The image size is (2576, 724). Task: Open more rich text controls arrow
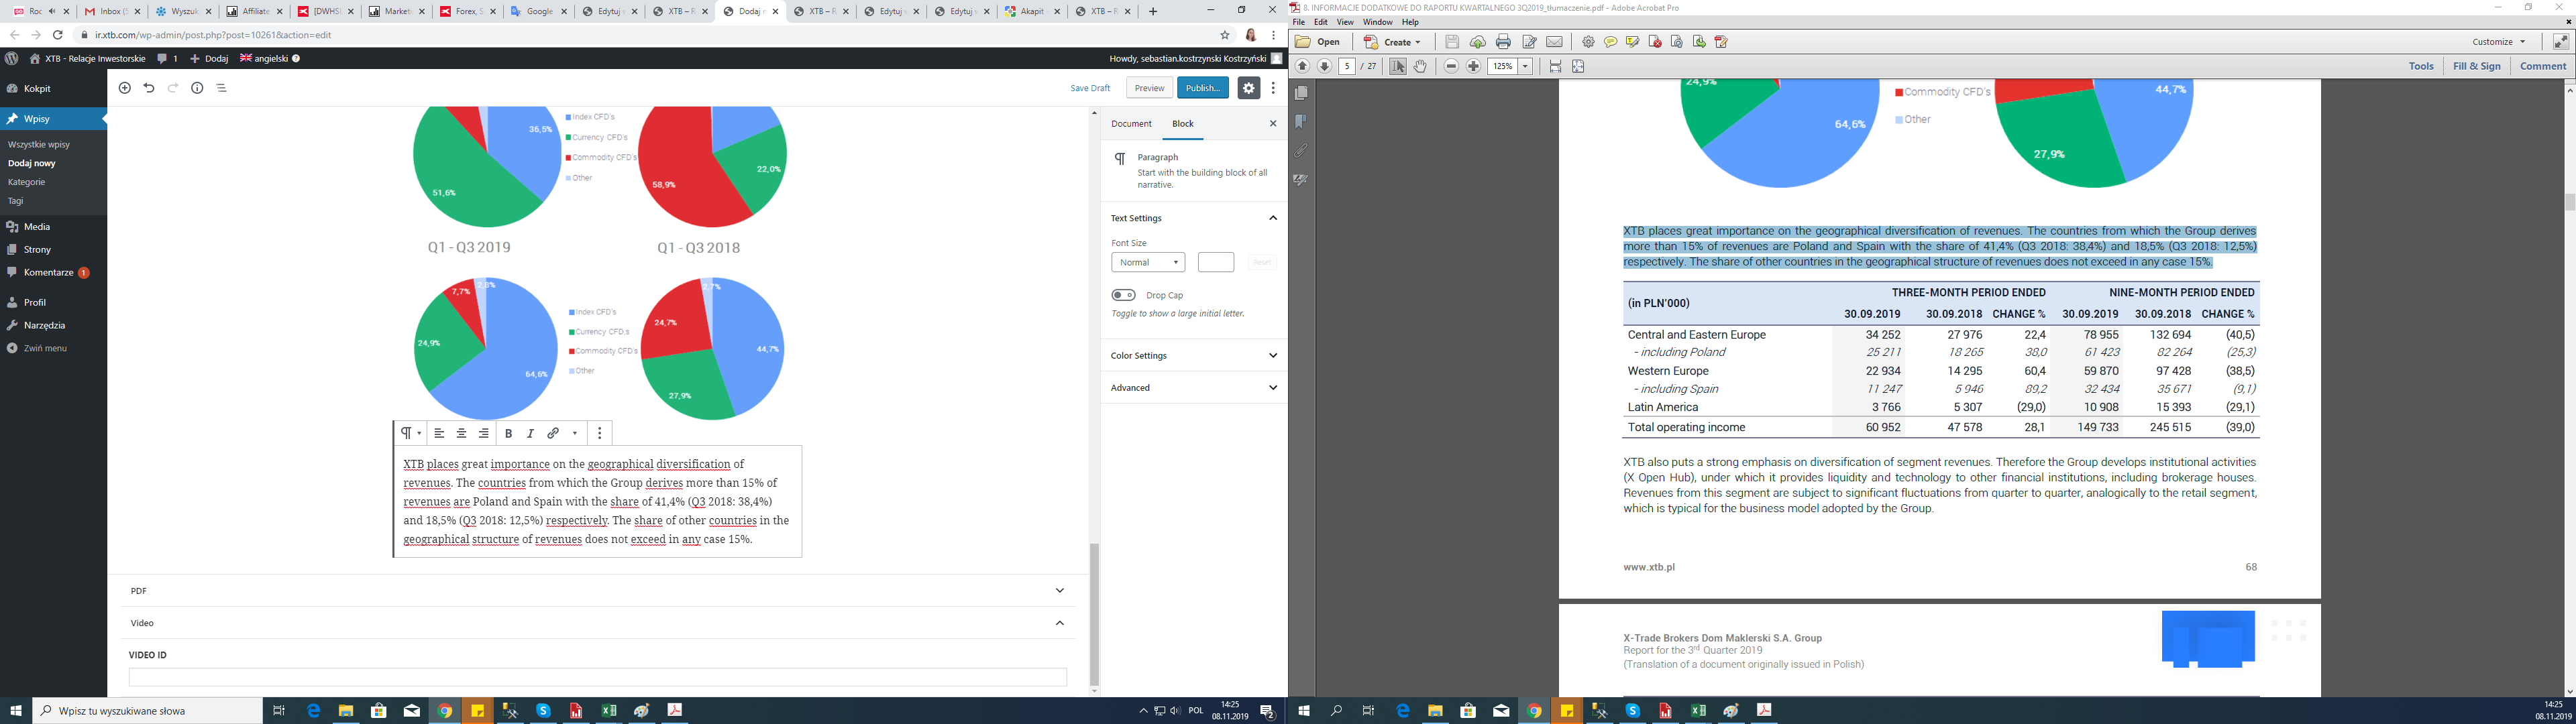click(x=575, y=433)
